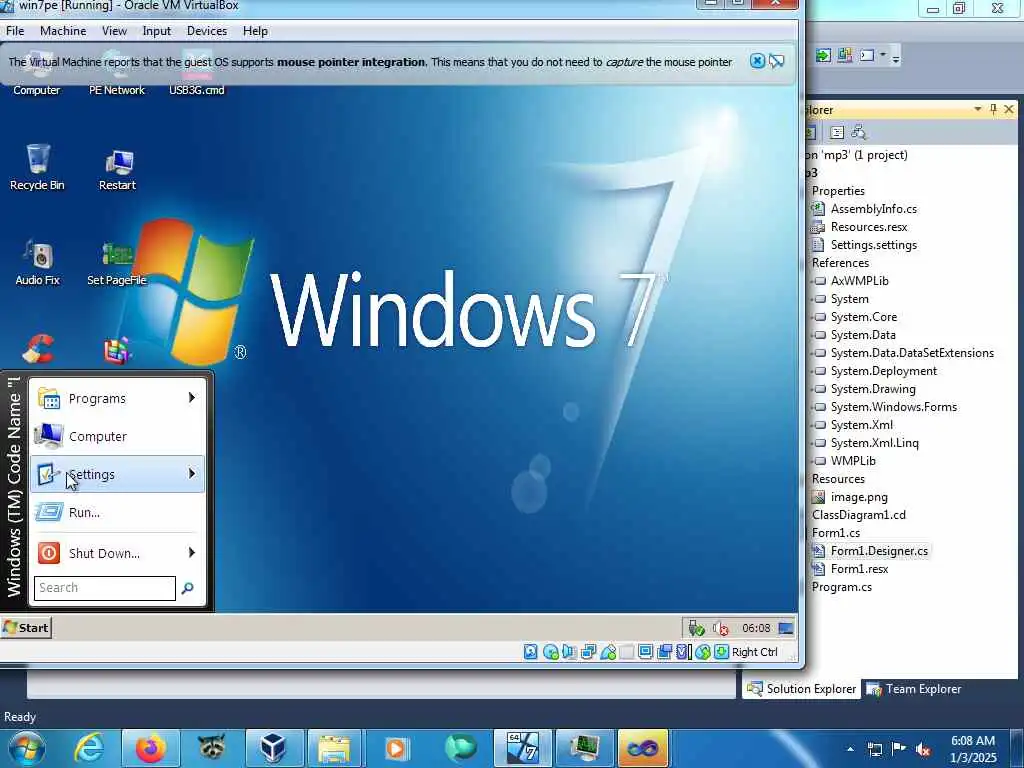Click the green arrow Visual Studio toolbar icon
This screenshot has height=768, width=1024.
pos(823,56)
